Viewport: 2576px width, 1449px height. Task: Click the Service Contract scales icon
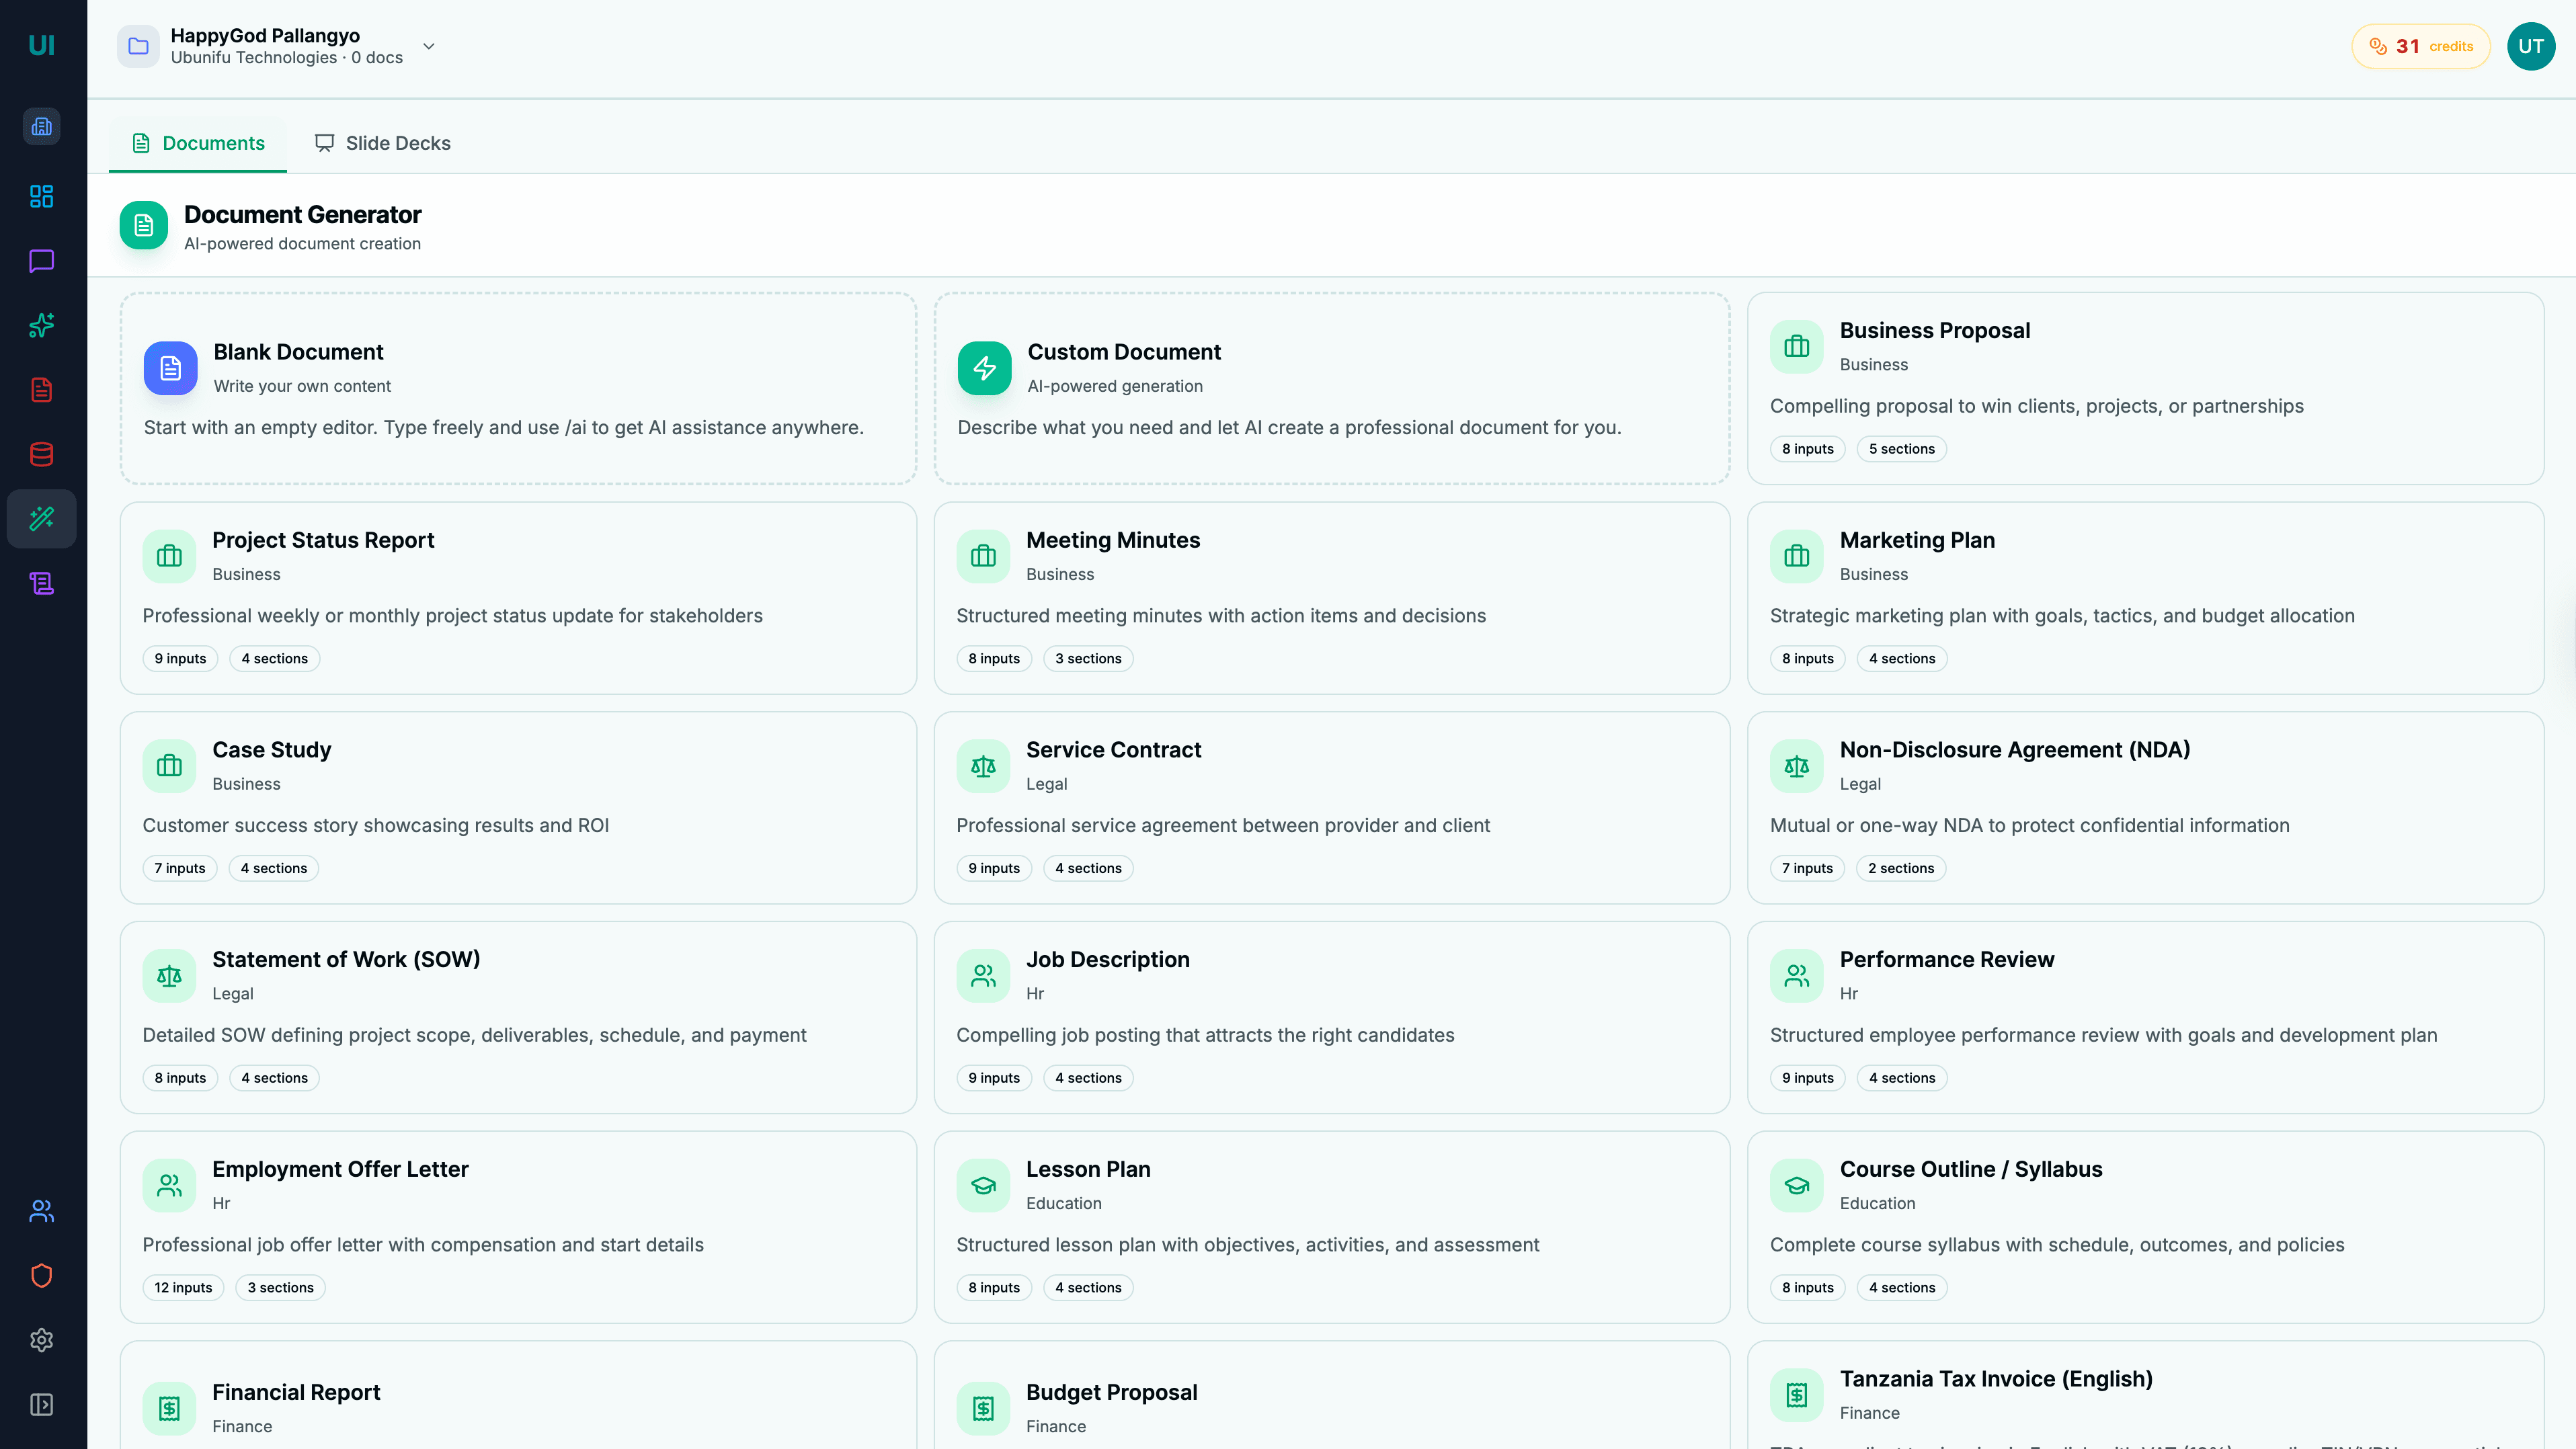pos(984,766)
